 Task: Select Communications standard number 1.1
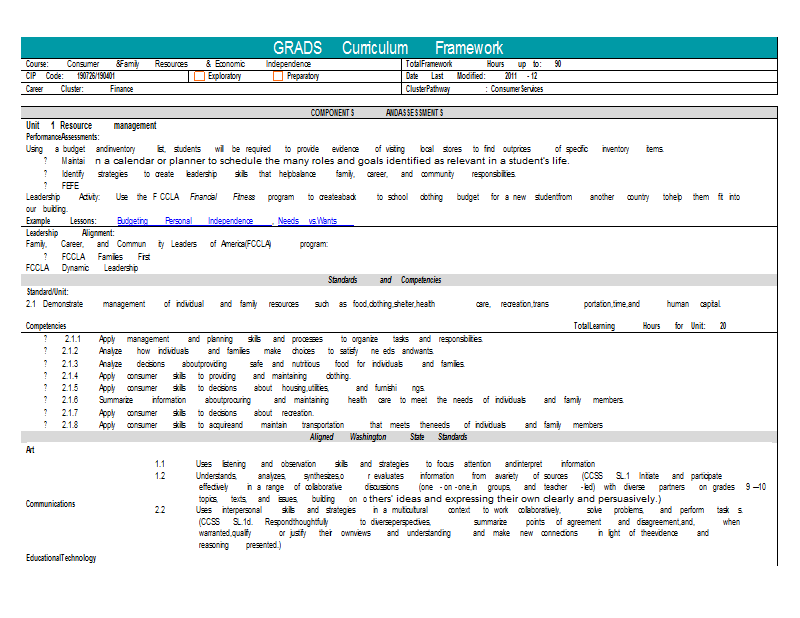pos(160,464)
